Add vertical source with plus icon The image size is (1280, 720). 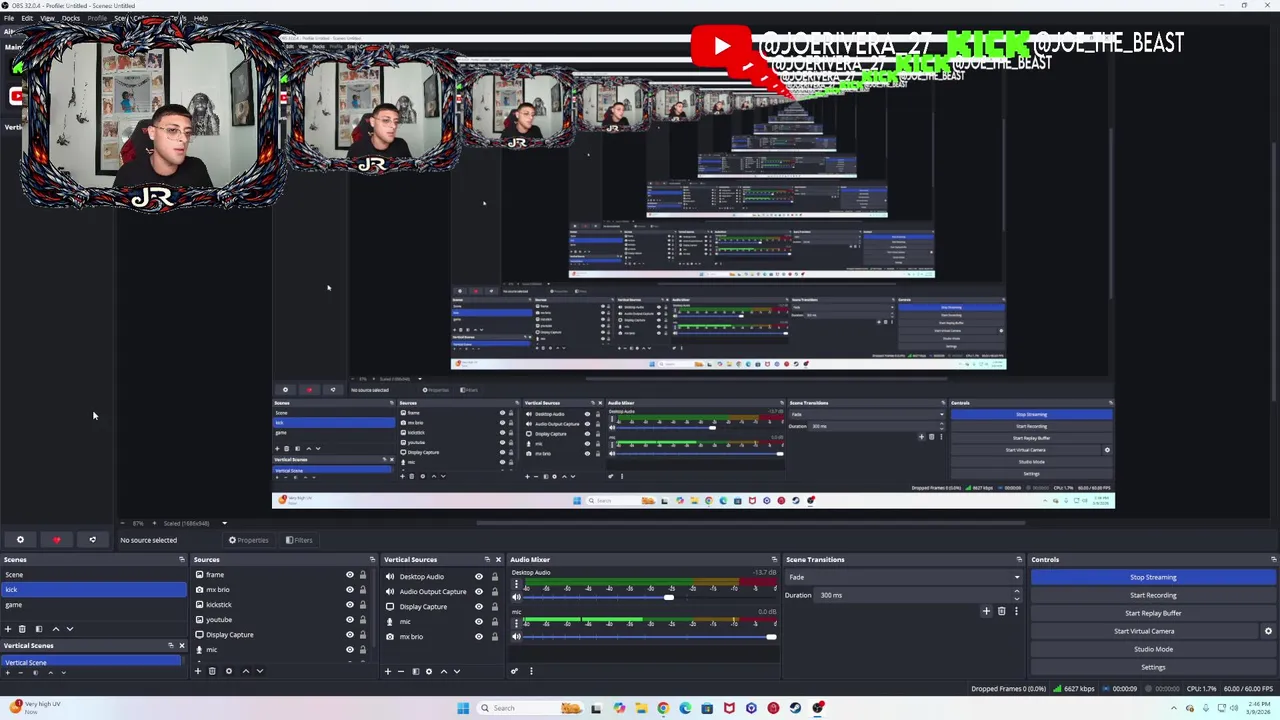tap(388, 671)
